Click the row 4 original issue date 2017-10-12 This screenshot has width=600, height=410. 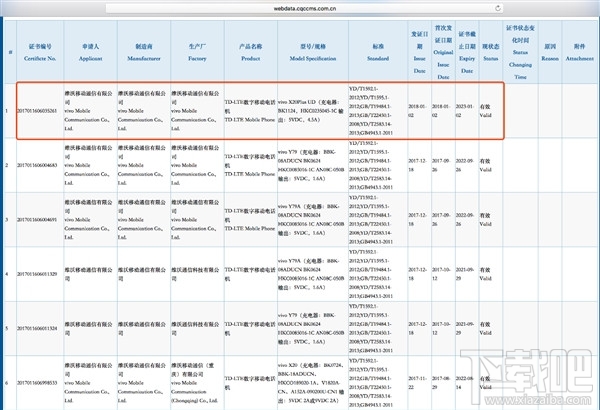[x=442, y=274]
